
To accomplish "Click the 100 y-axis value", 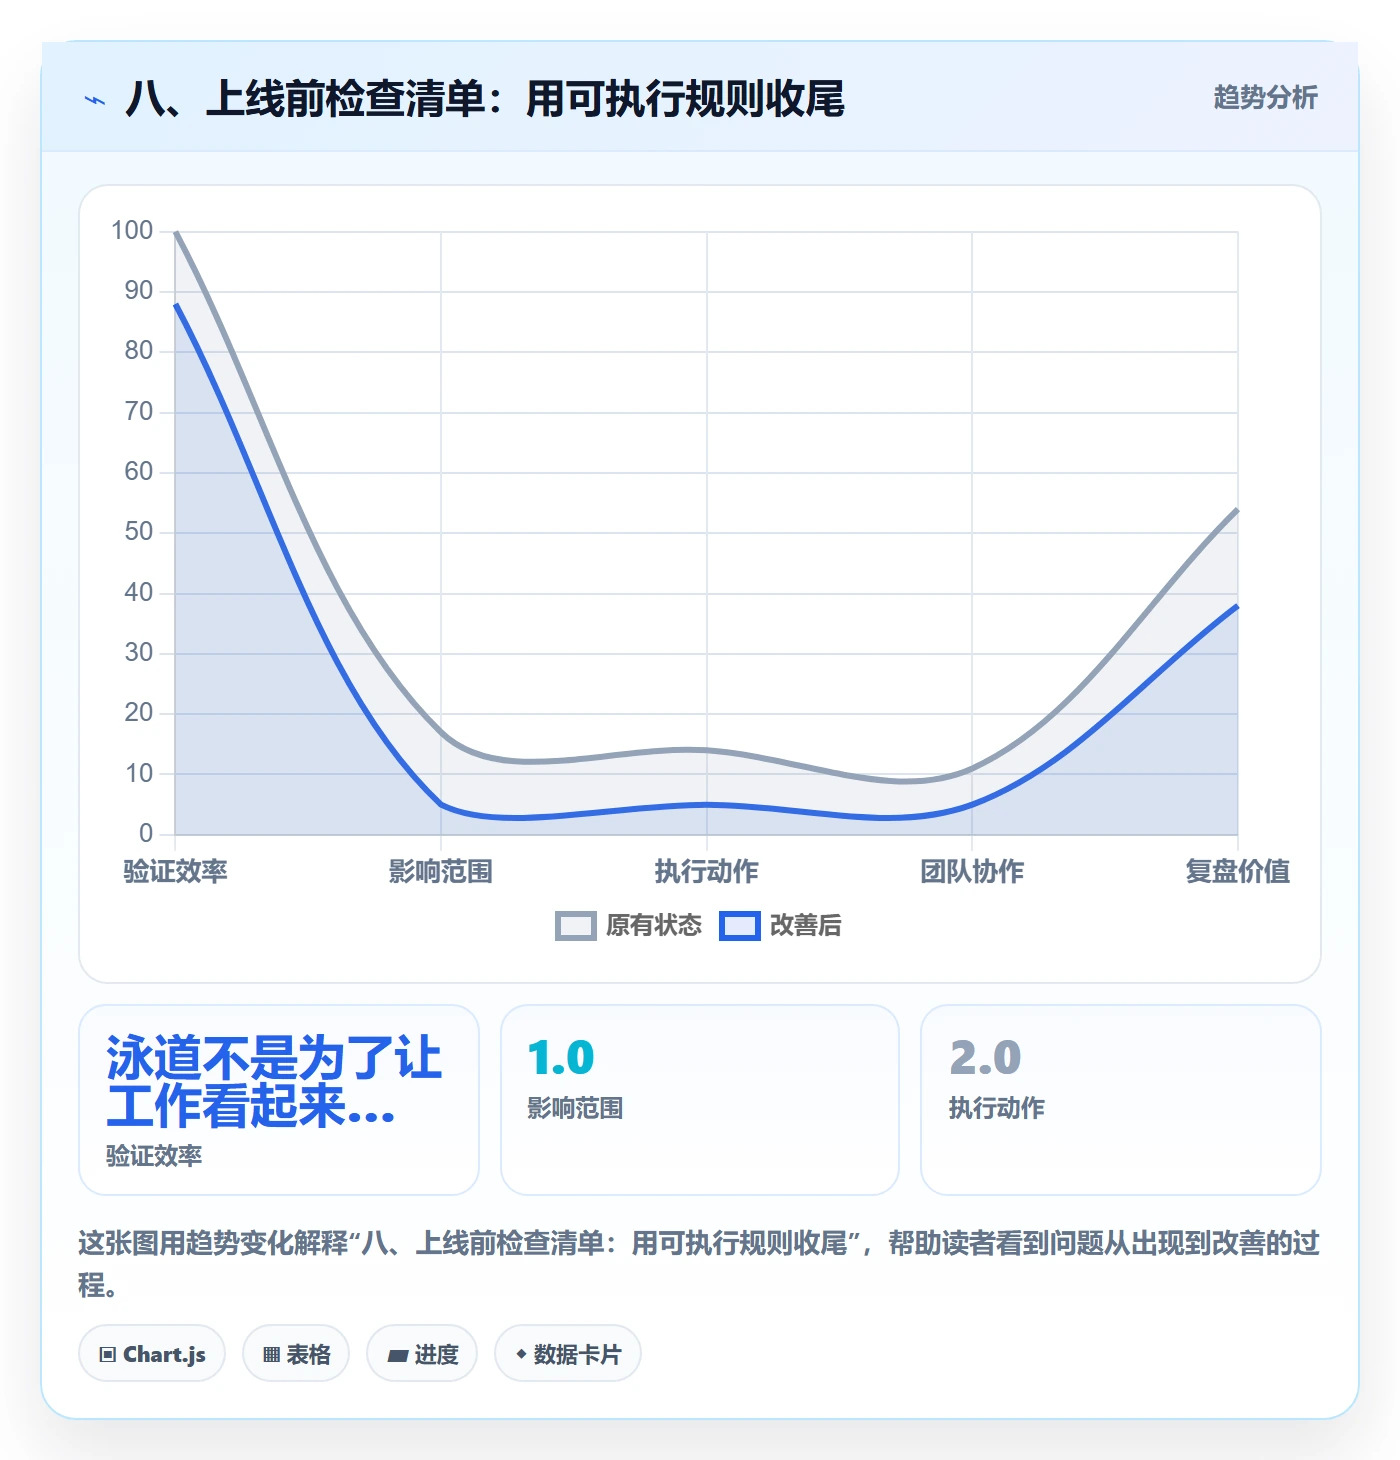I will click(x=132, y=231).
